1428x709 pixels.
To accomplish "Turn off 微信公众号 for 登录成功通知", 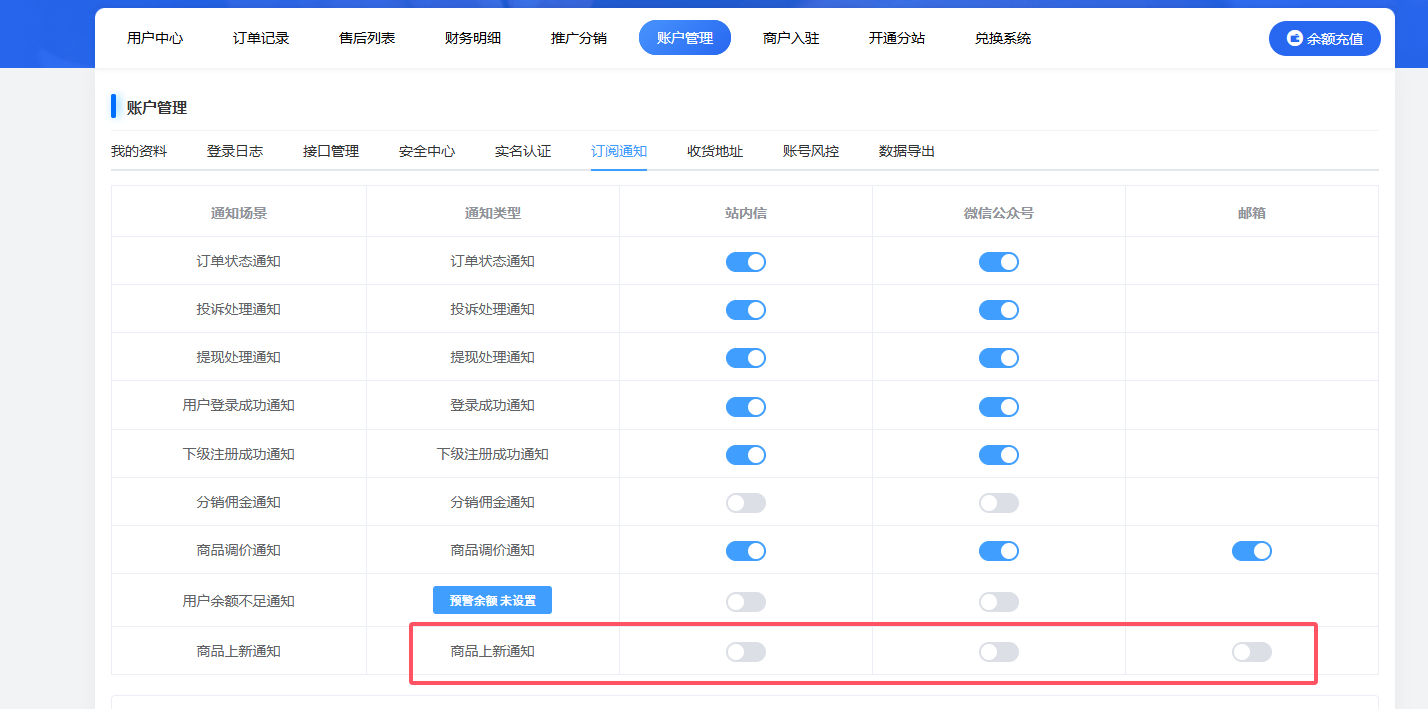I will pyautogui.click(x=999, y=406).
